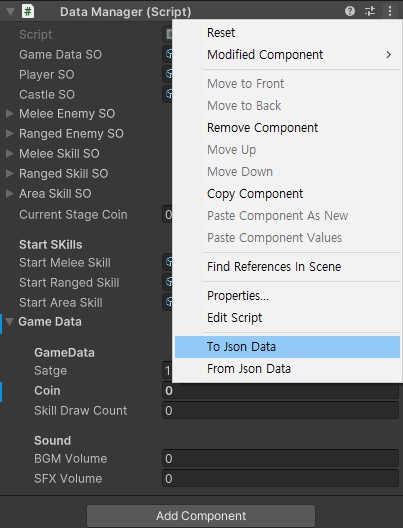Image resolution: width=403 pixels, height=528 pixels.
Task: Choose Edit Script menu entry
Action: pyautogui.click(x=287, y=318)
